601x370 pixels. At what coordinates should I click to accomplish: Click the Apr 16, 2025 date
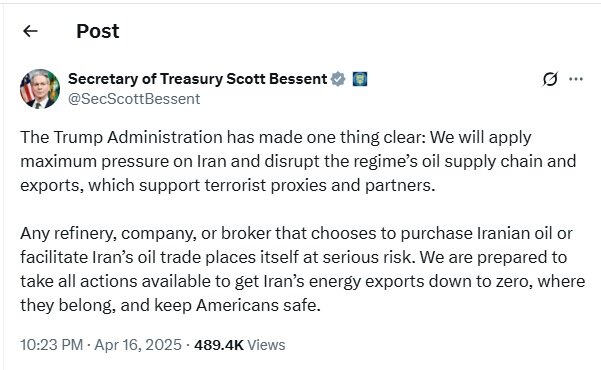(138, 345)
